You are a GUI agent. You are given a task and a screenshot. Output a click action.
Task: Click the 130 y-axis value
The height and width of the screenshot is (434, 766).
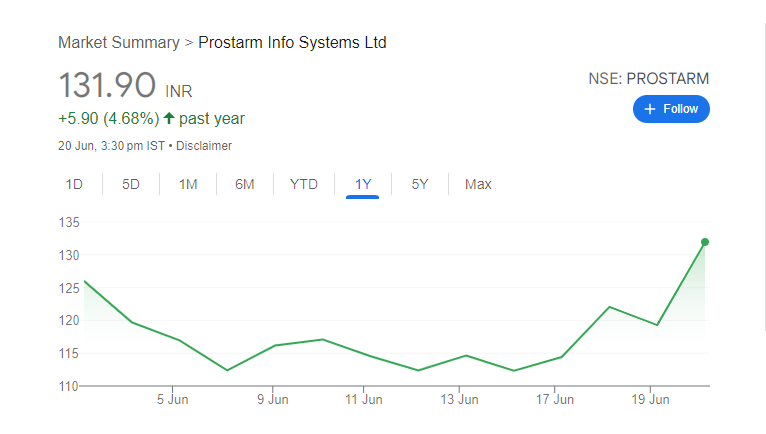[x=69, y=255]
